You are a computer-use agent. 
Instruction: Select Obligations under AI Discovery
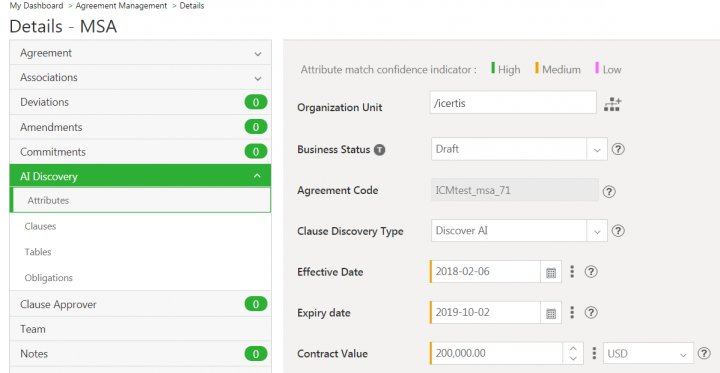tap(49, 278)
